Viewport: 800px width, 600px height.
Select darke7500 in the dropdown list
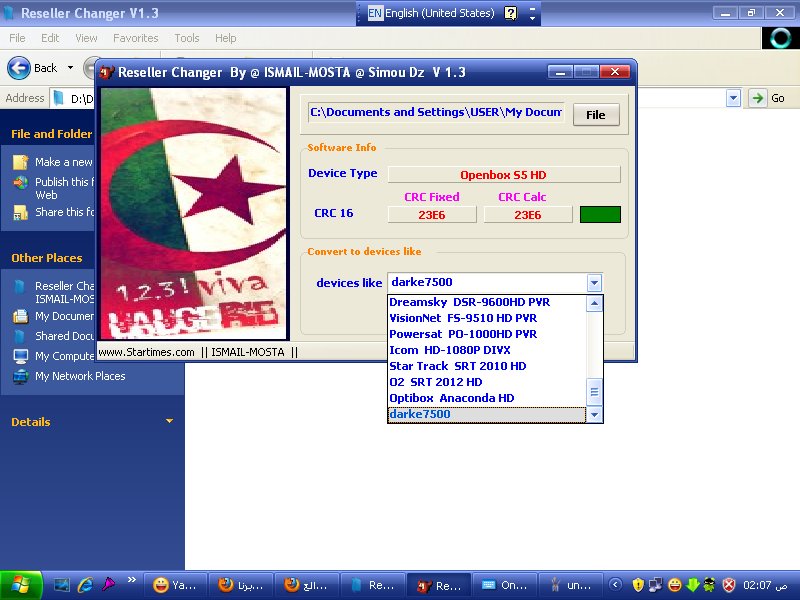coord(487,414)
